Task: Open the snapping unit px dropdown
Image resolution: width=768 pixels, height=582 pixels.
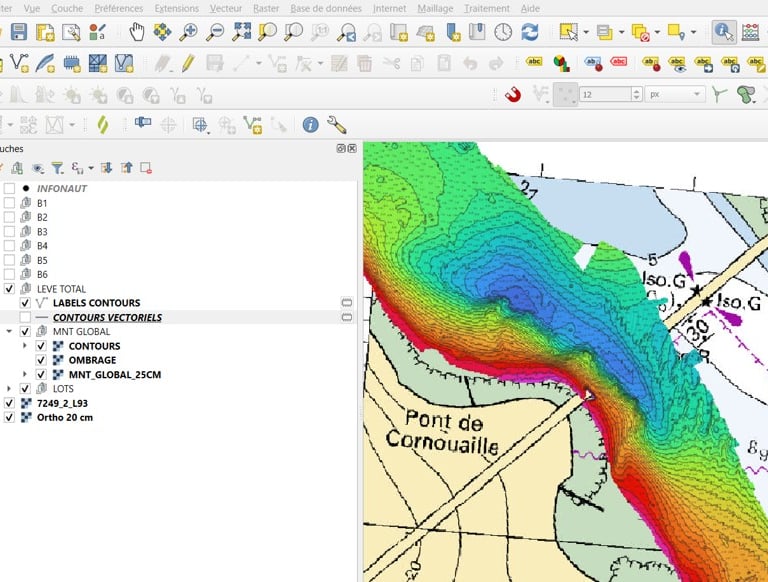Action: pyautogui.click(x=675, y=94)
